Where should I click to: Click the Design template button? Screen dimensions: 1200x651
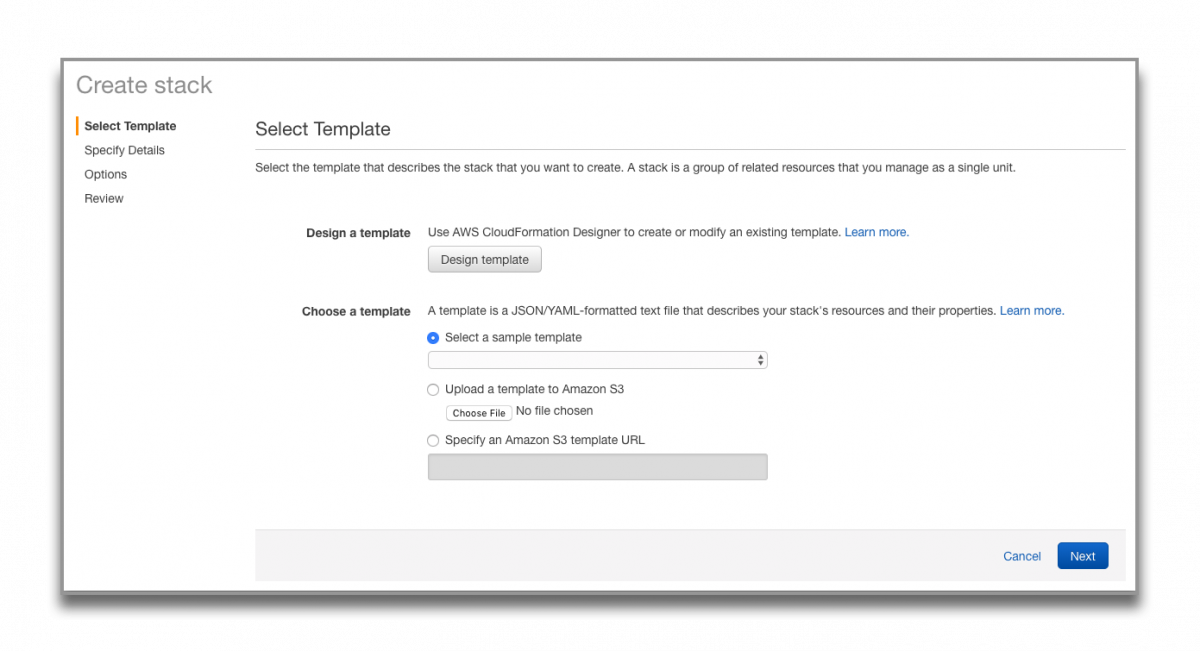(x=484, y=260)
